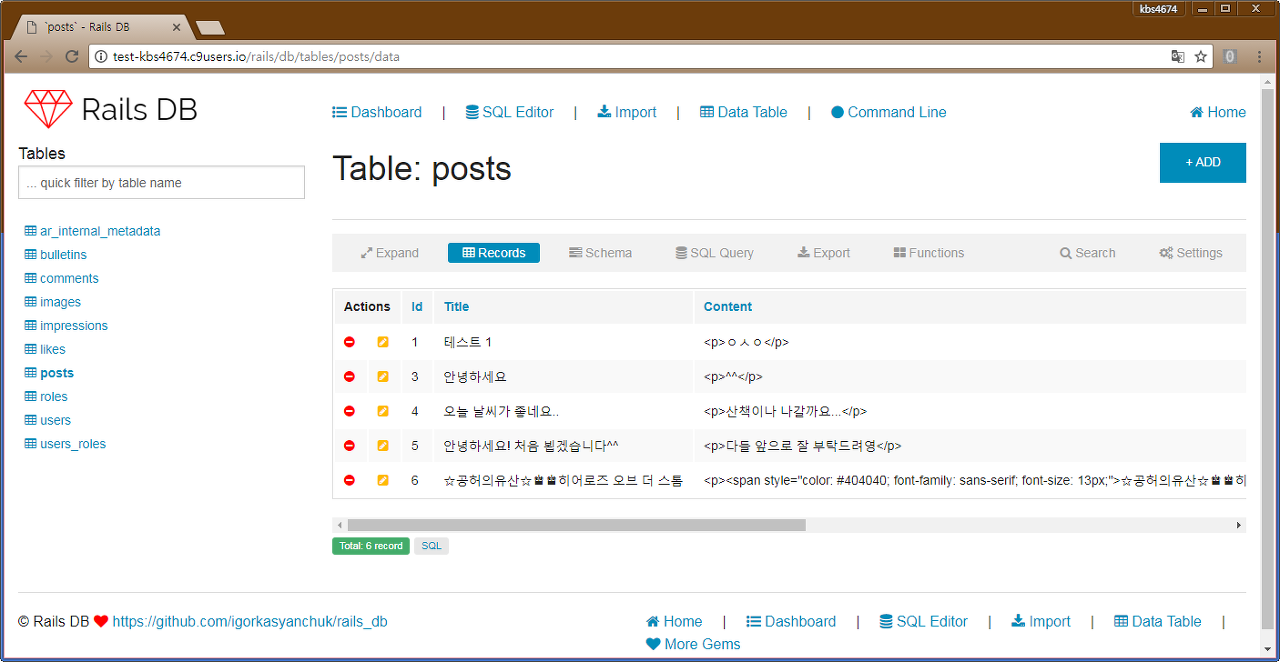Open the SQL Query tab
1280x662 pixels.
[714, 253]
